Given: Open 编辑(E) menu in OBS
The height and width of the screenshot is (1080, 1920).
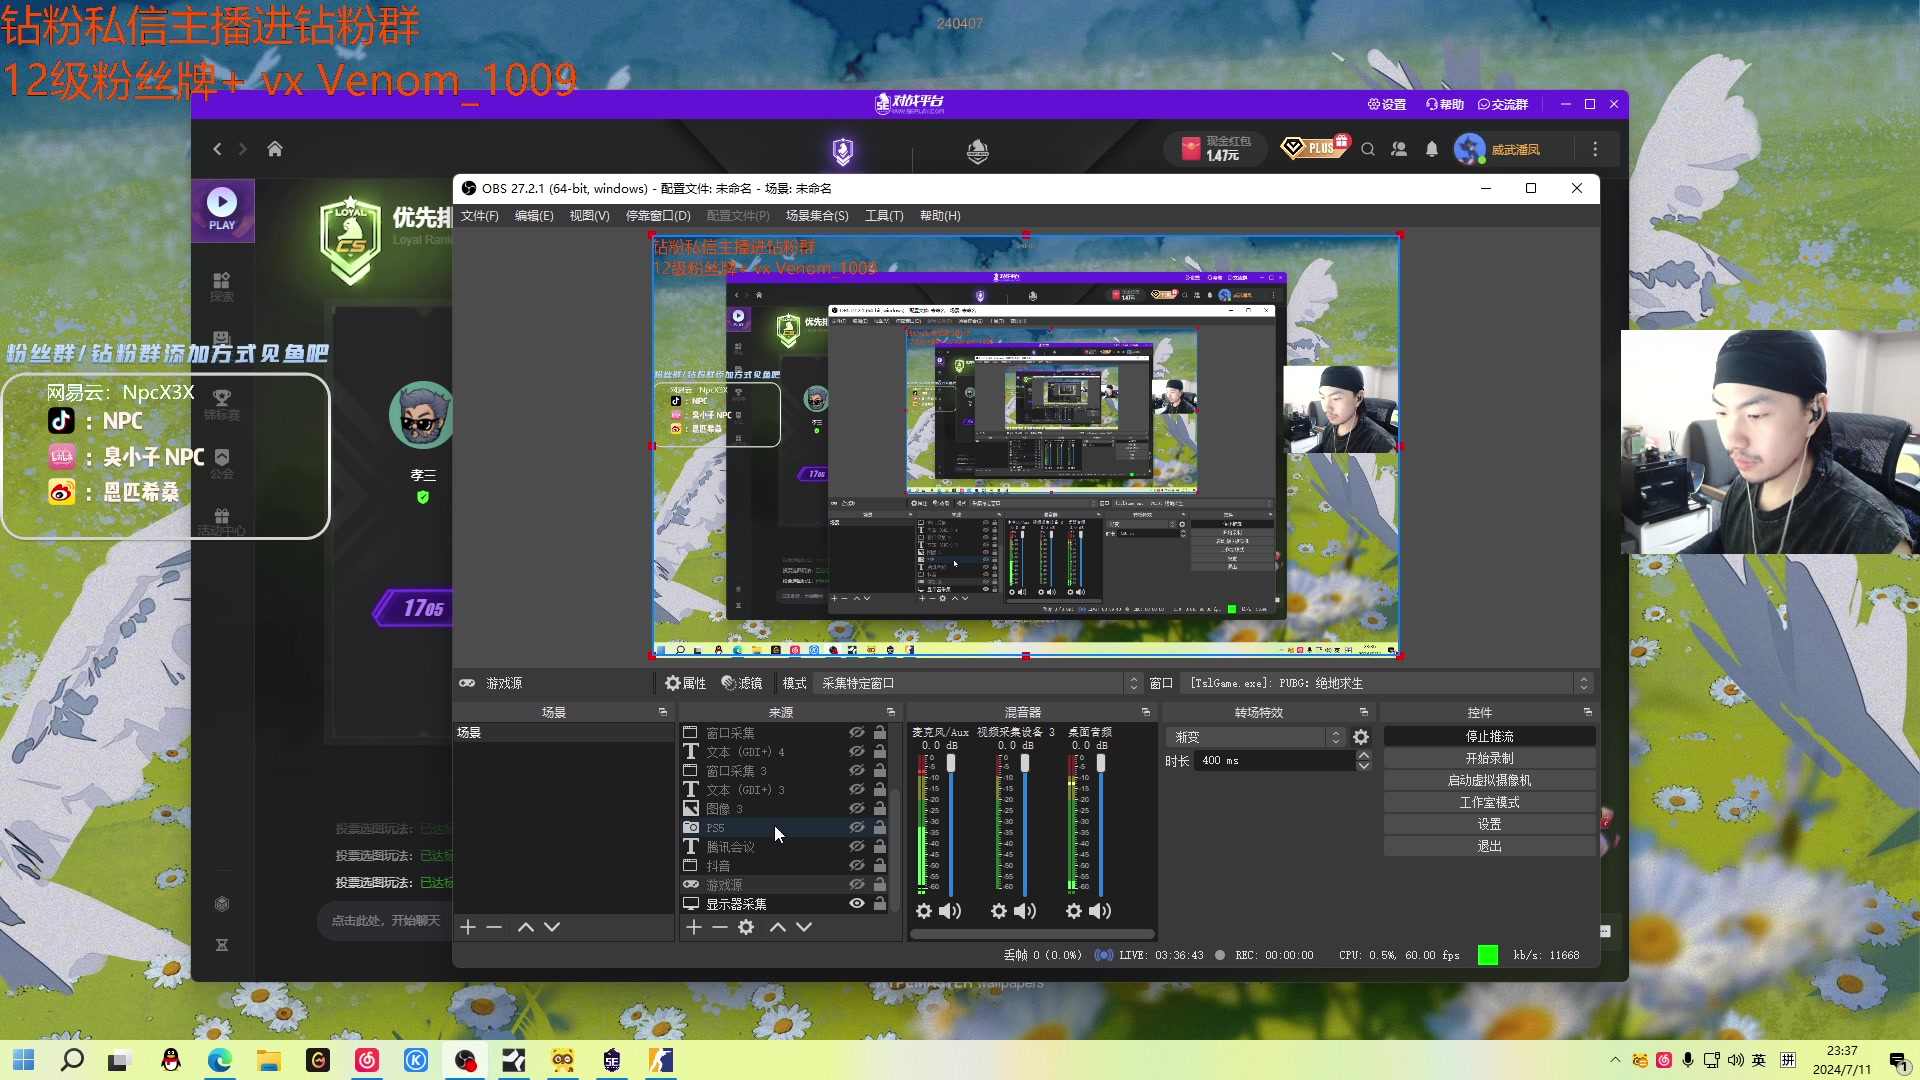Looking at the screenshot, I should tap(534, 216).
